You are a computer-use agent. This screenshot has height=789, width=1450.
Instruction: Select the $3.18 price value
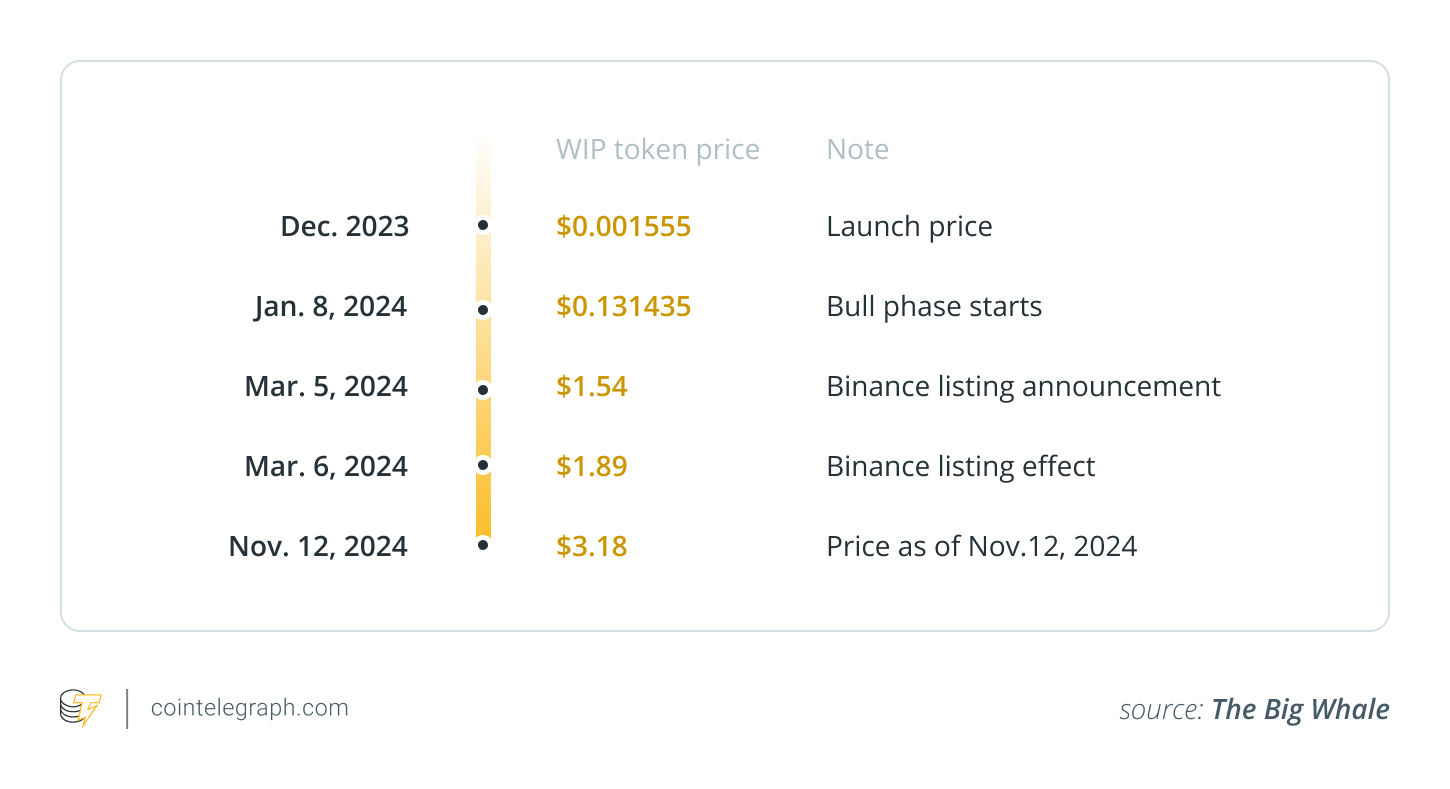point(592,546)
